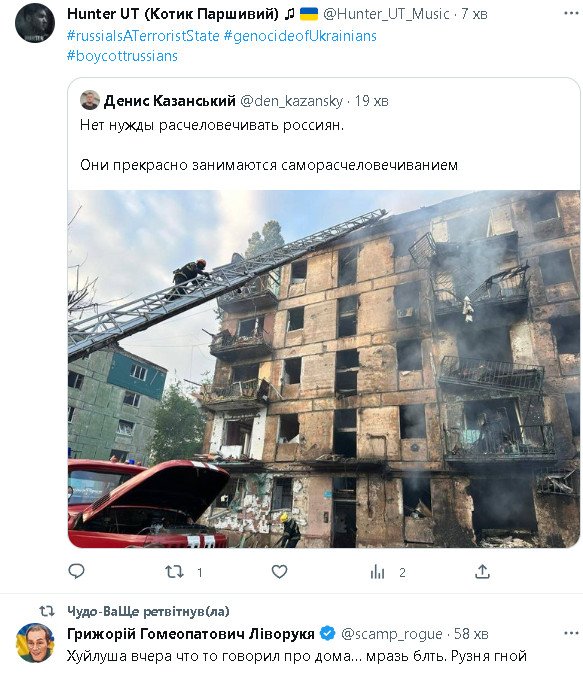Retweet the Hunter UT post
Viewport: 583px width, 674px height.
[x=175, y=572]
